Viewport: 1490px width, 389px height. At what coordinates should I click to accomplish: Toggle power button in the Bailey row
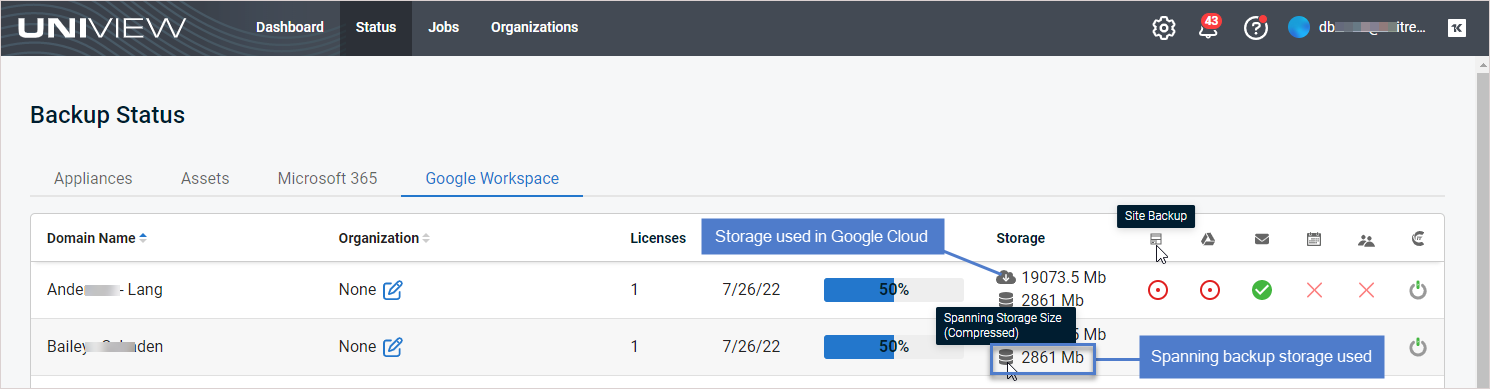point(1417,347)
